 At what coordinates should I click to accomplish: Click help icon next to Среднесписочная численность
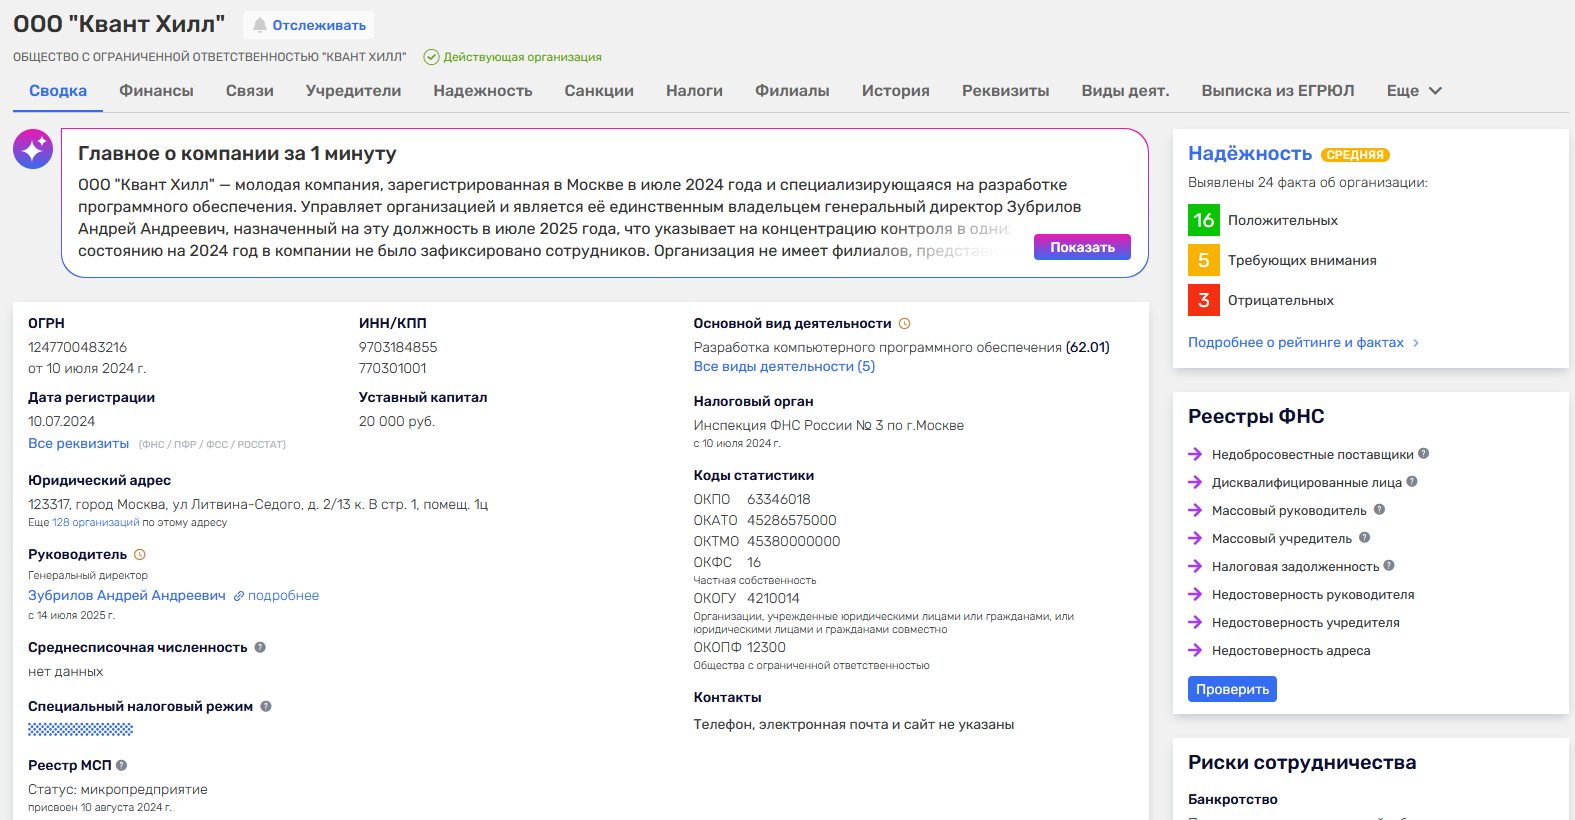click(260, 647)
